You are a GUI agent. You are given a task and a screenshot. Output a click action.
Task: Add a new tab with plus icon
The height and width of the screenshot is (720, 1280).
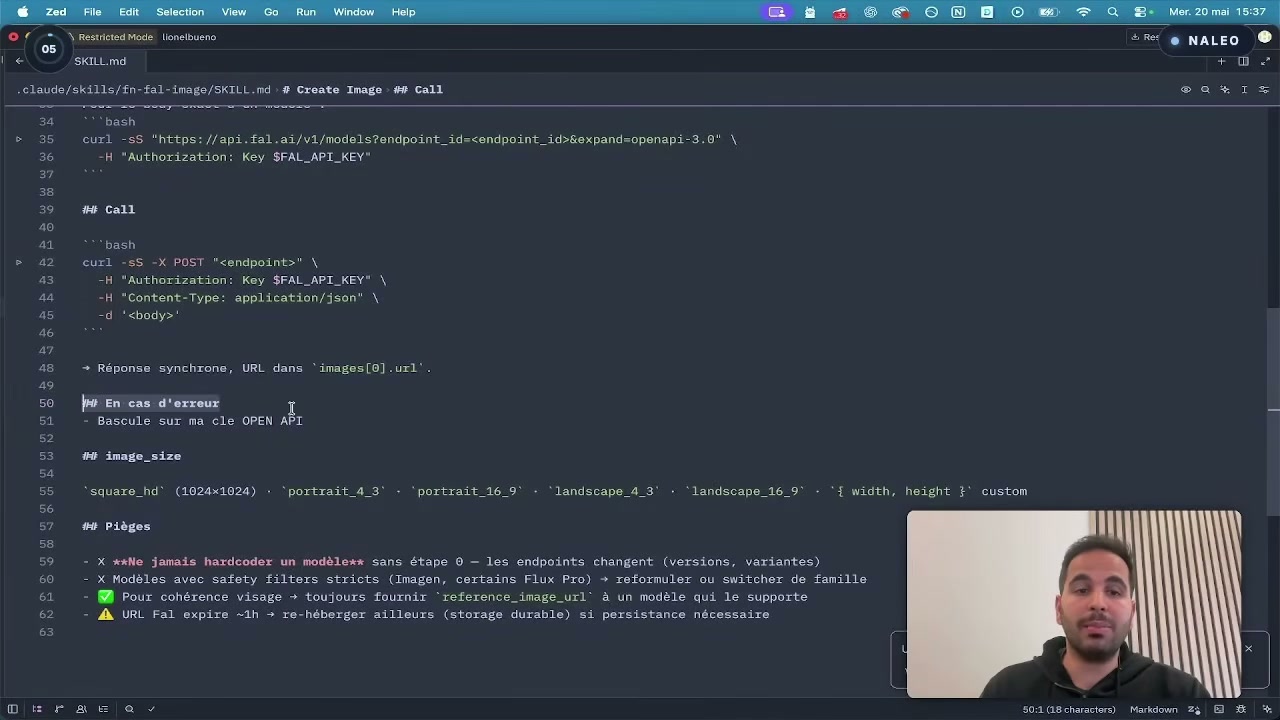[x=1221, y=61]
